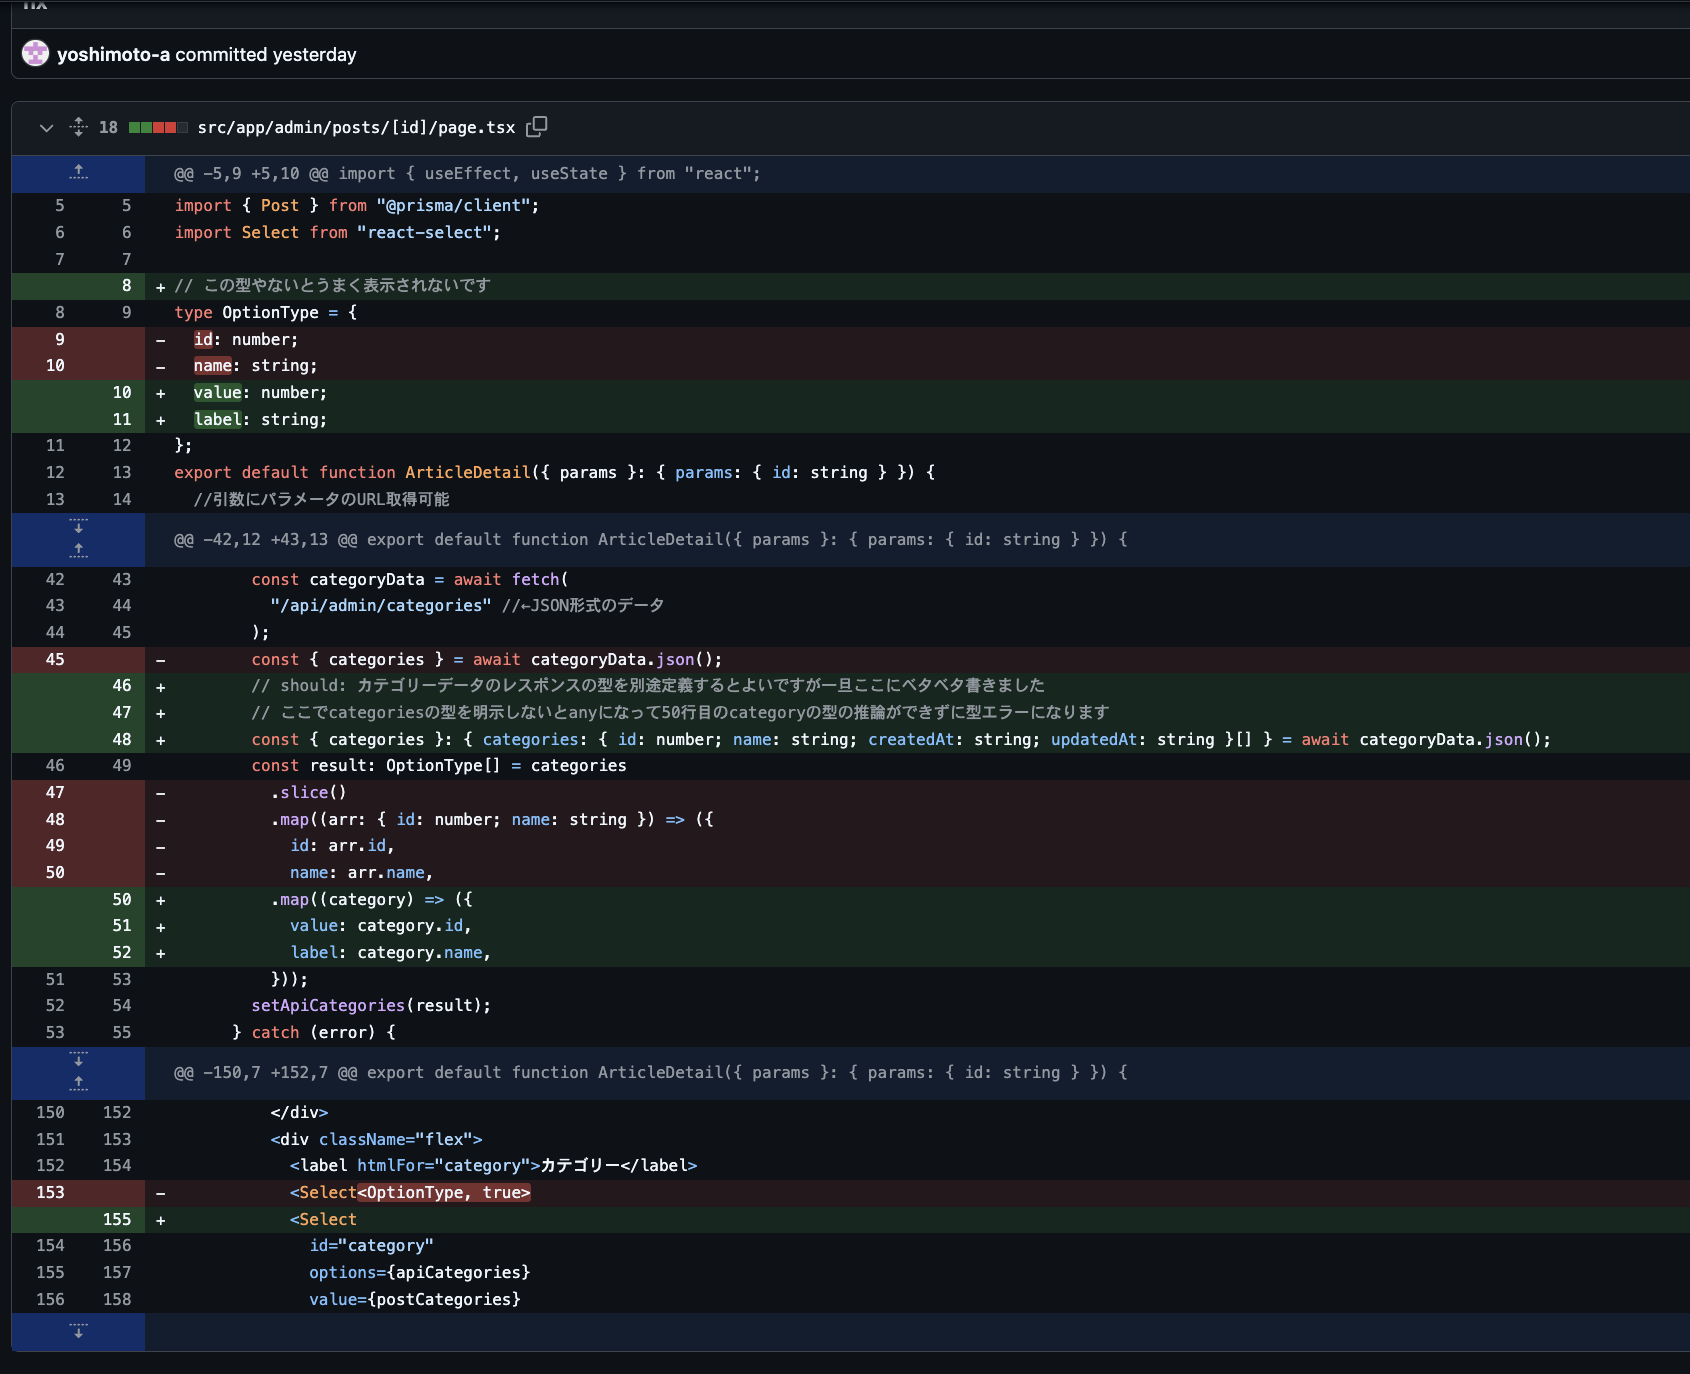Select deleted line number 45
The image size is (1690, 1374).
(55, 660)
